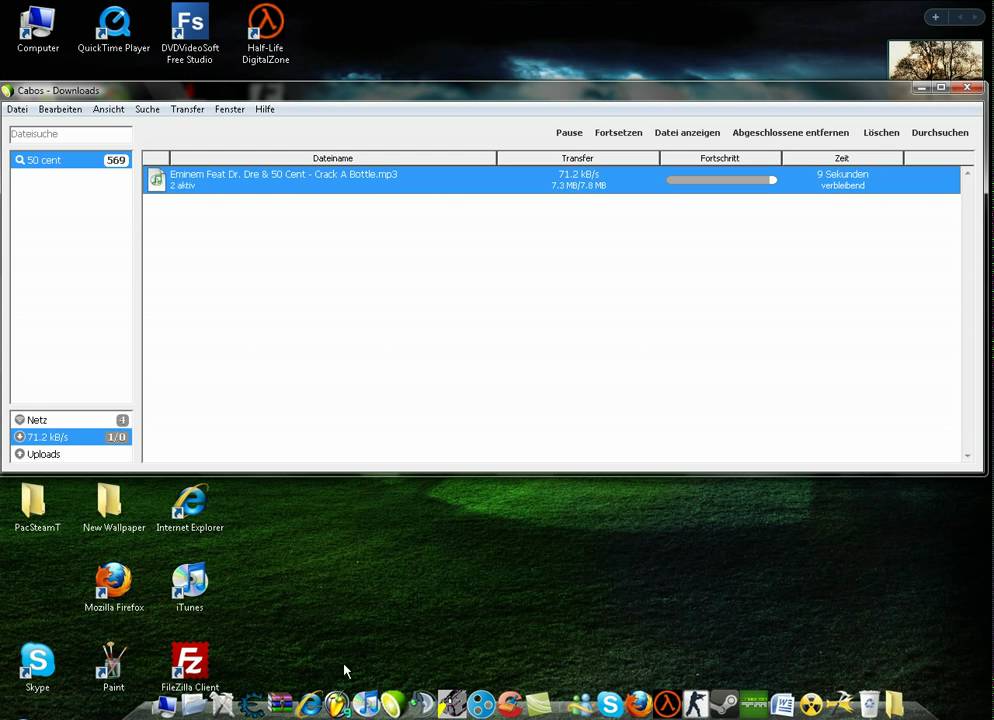Click the download progress bar
The width and height of the screenshot is (994, 720).
tap(721, 180)
